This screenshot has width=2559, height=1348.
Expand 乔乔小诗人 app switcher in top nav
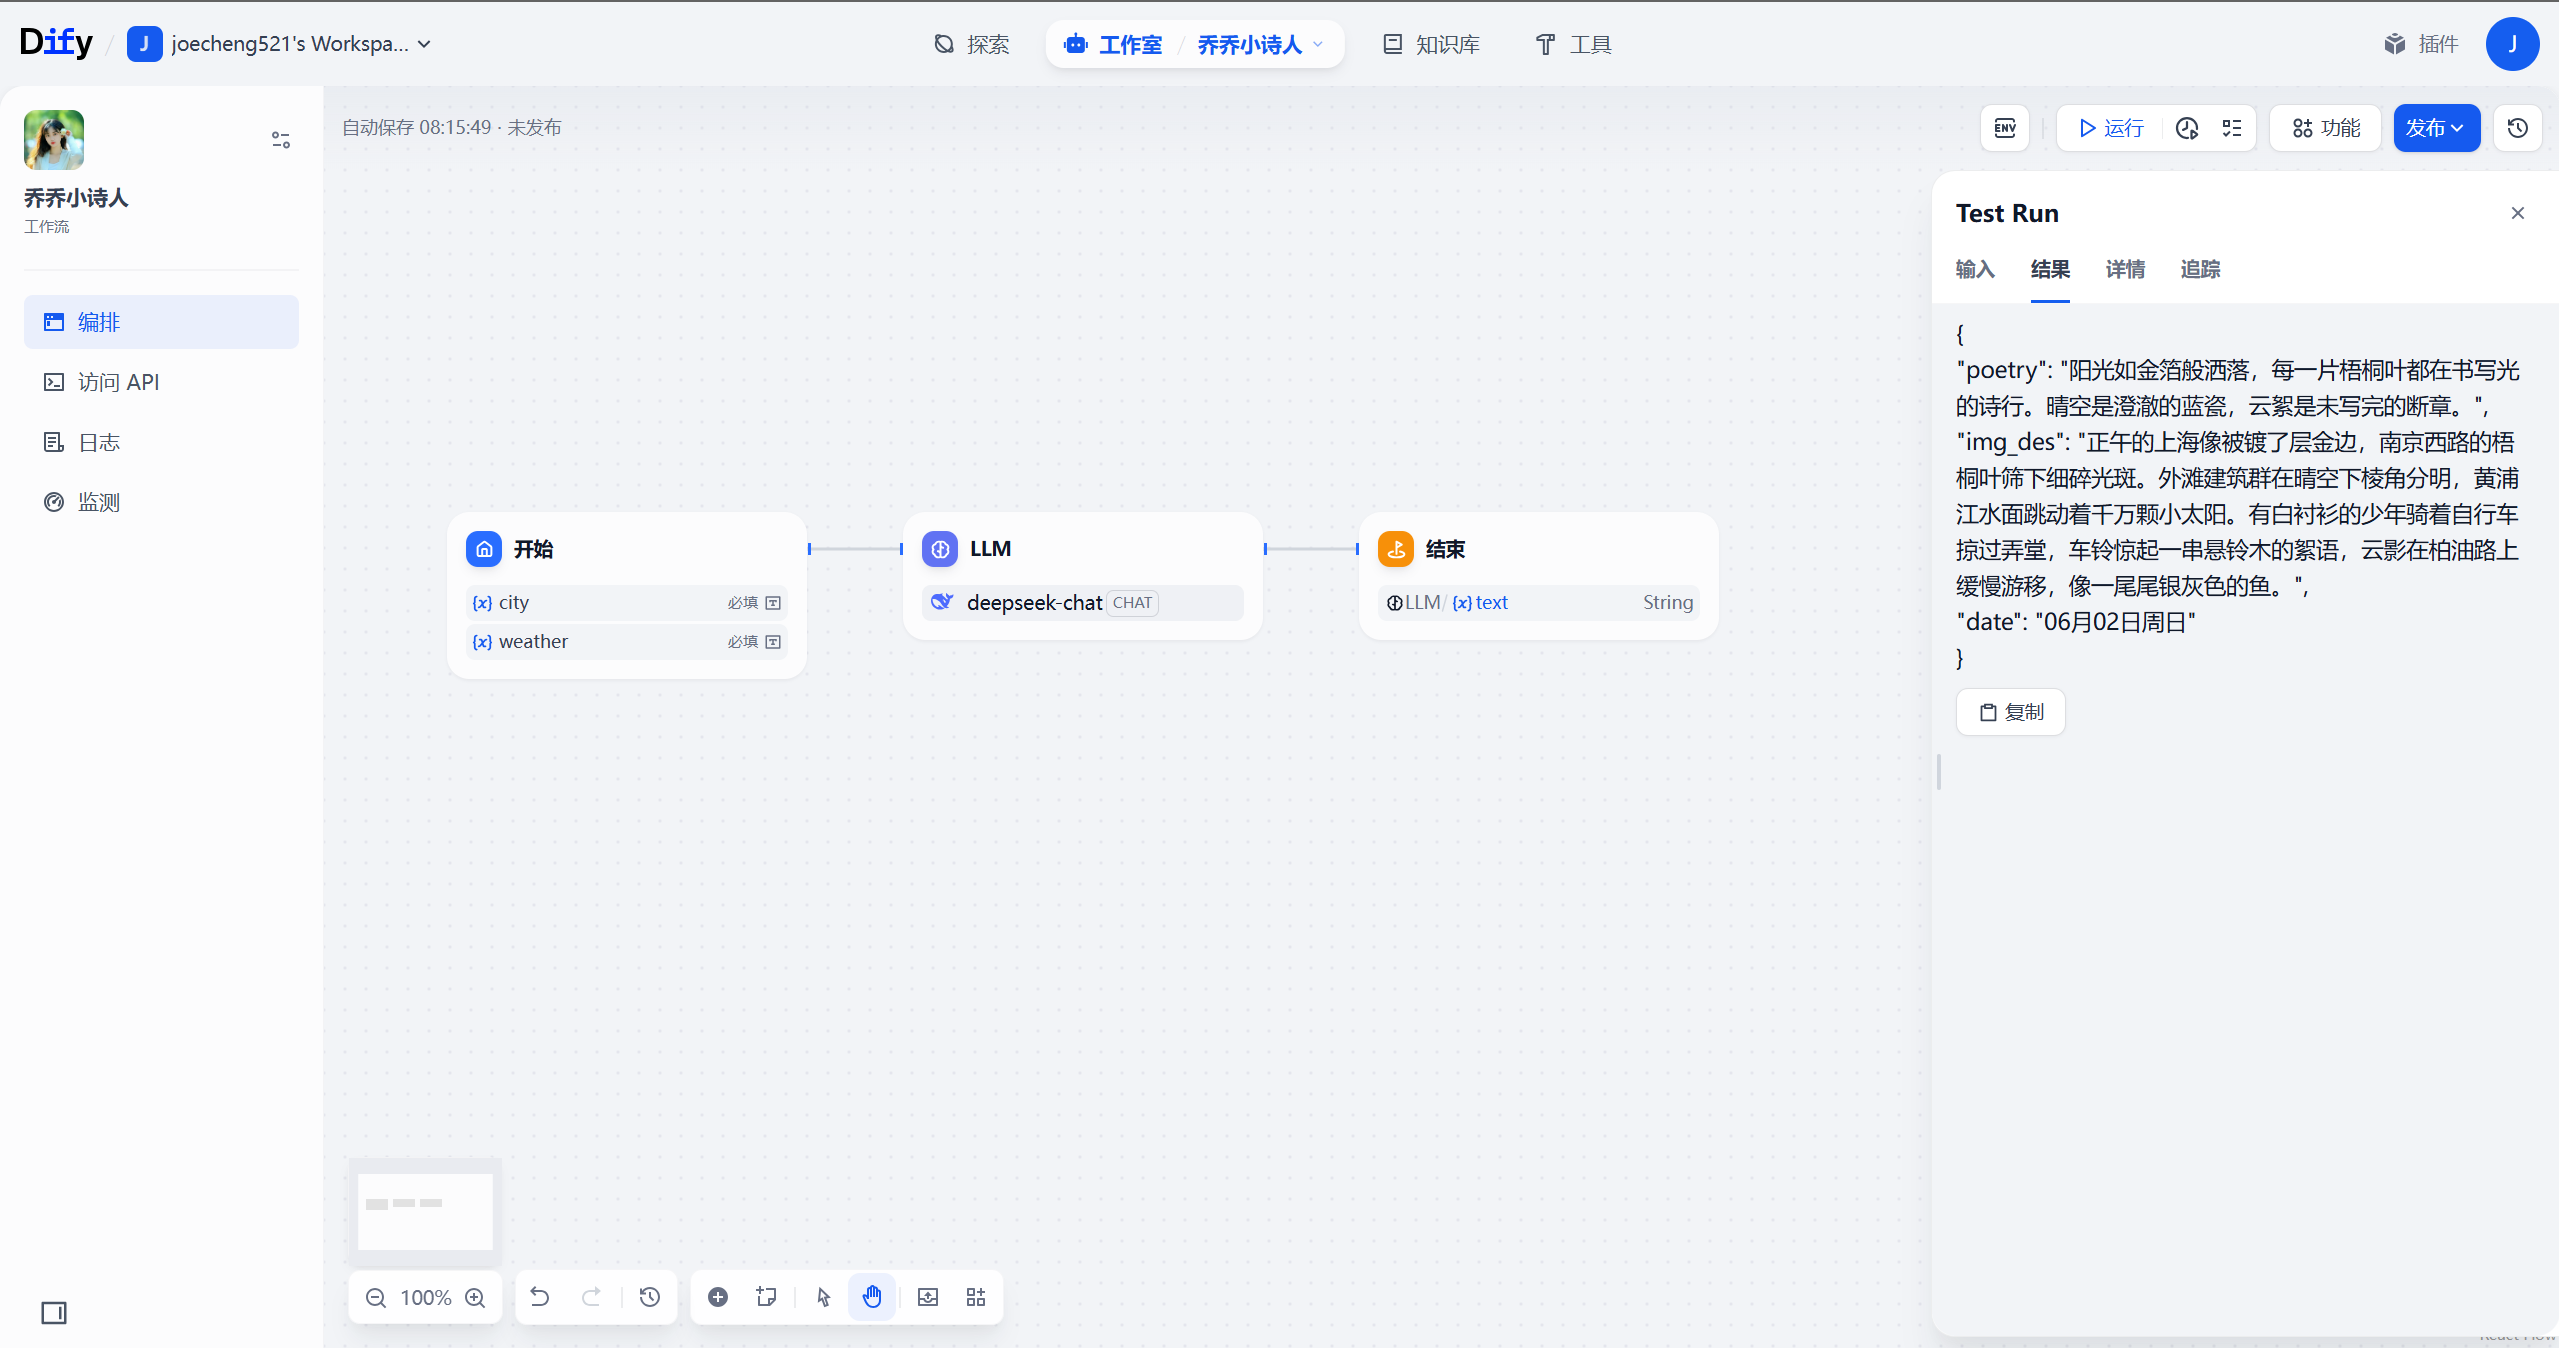tap(1260, 44)
